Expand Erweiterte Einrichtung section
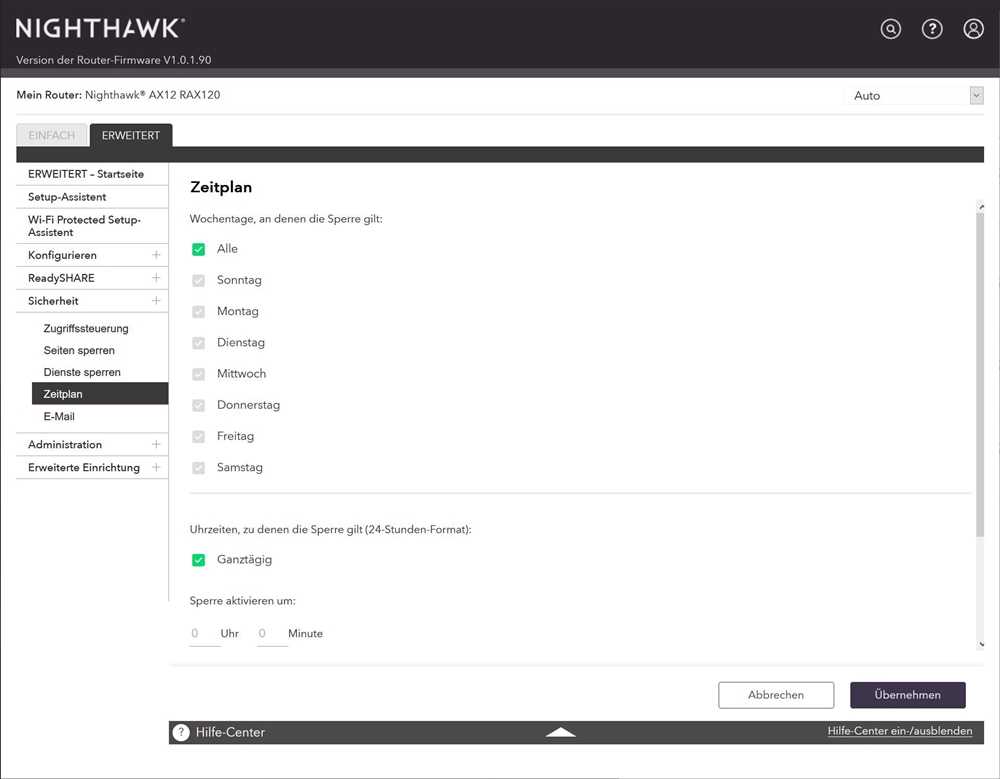Image resolution: width=1000 pixels, height=779 pixels. [x=156, y=467]
